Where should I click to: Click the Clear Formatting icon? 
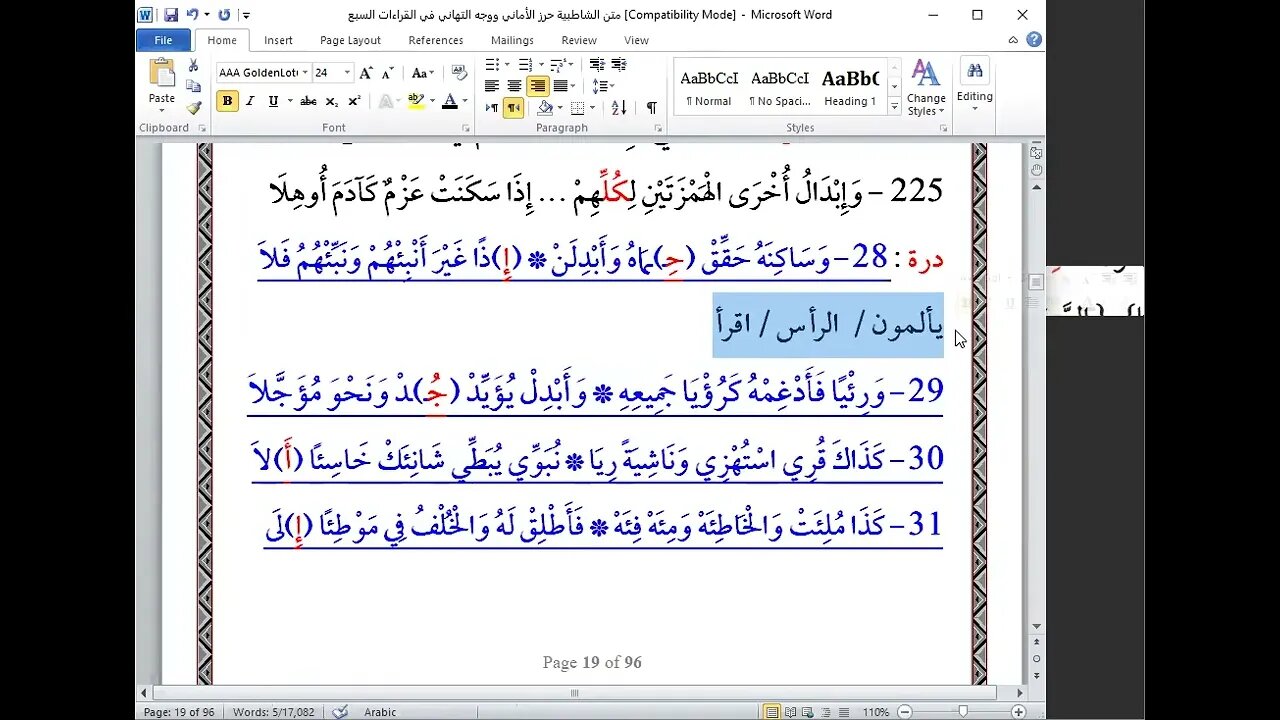459,73
